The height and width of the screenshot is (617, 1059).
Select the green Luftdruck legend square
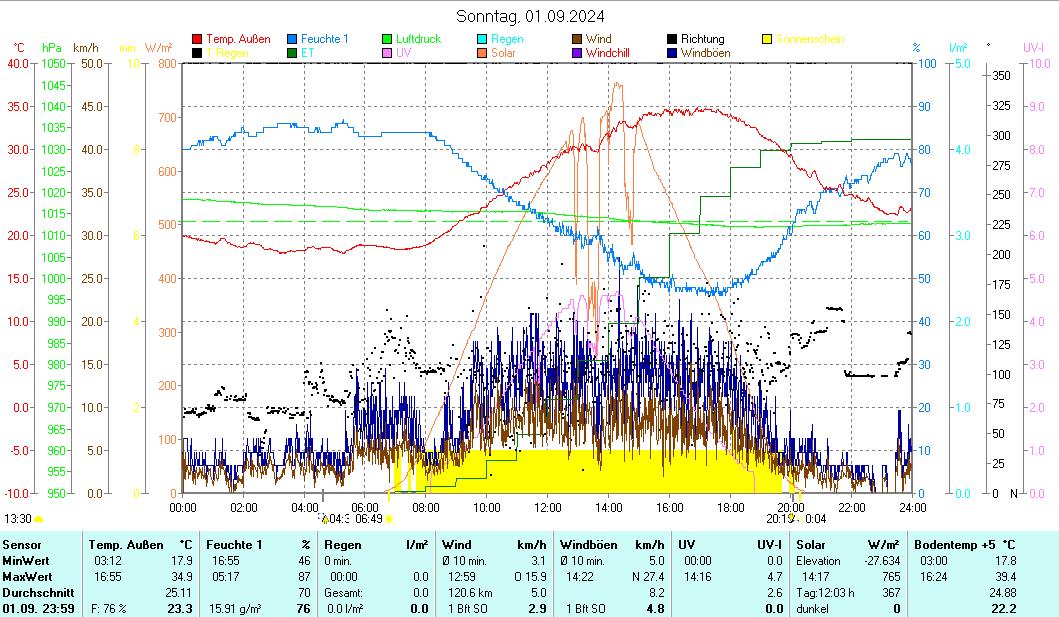(387, 39)
